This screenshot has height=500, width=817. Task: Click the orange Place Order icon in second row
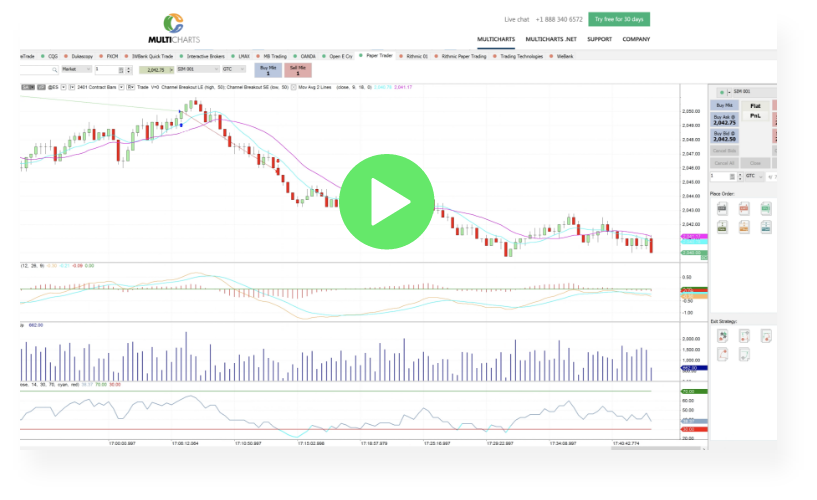tap(744, 227)
